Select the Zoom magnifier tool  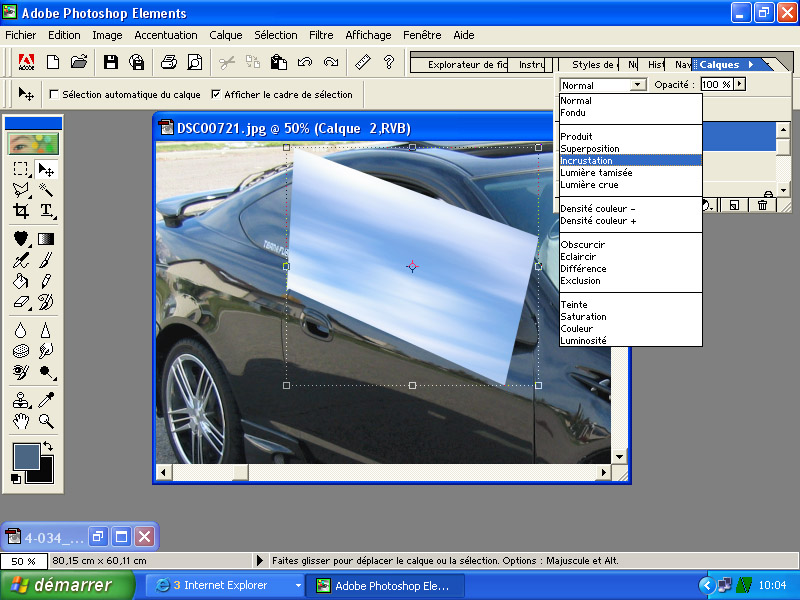(x=46, y=421)
